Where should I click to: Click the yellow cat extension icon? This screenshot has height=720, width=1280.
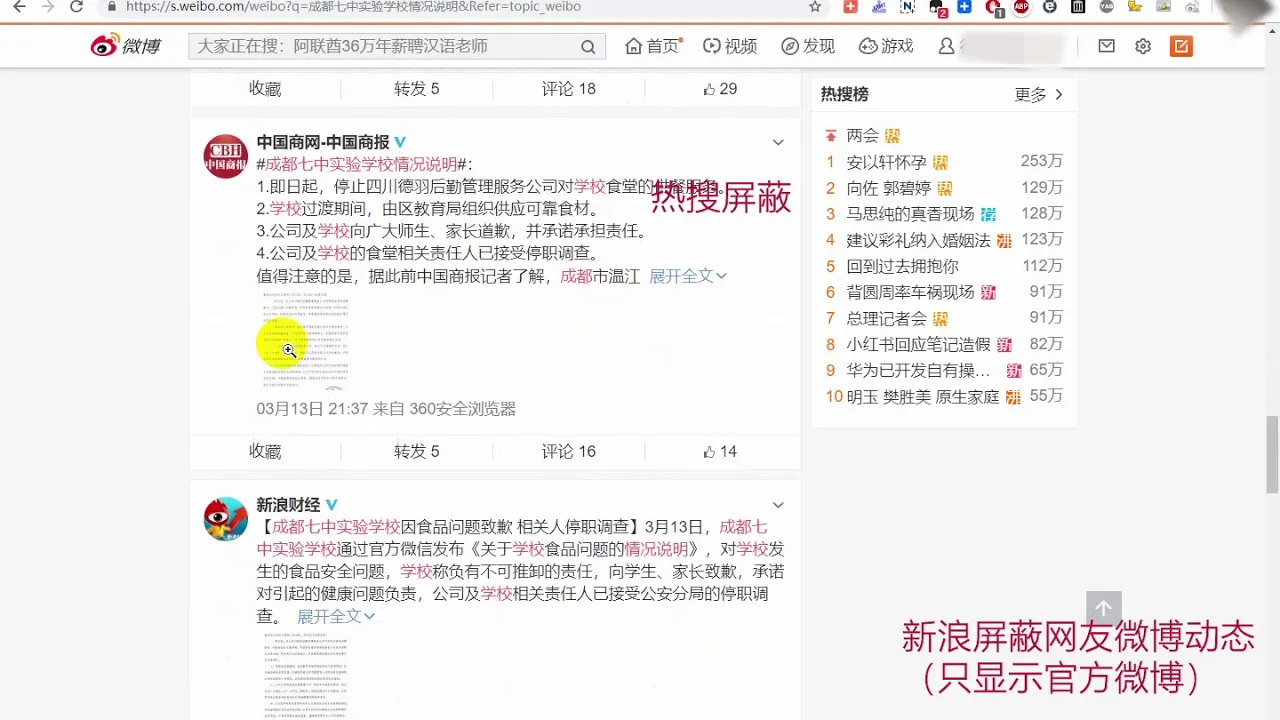point(1135,7)
